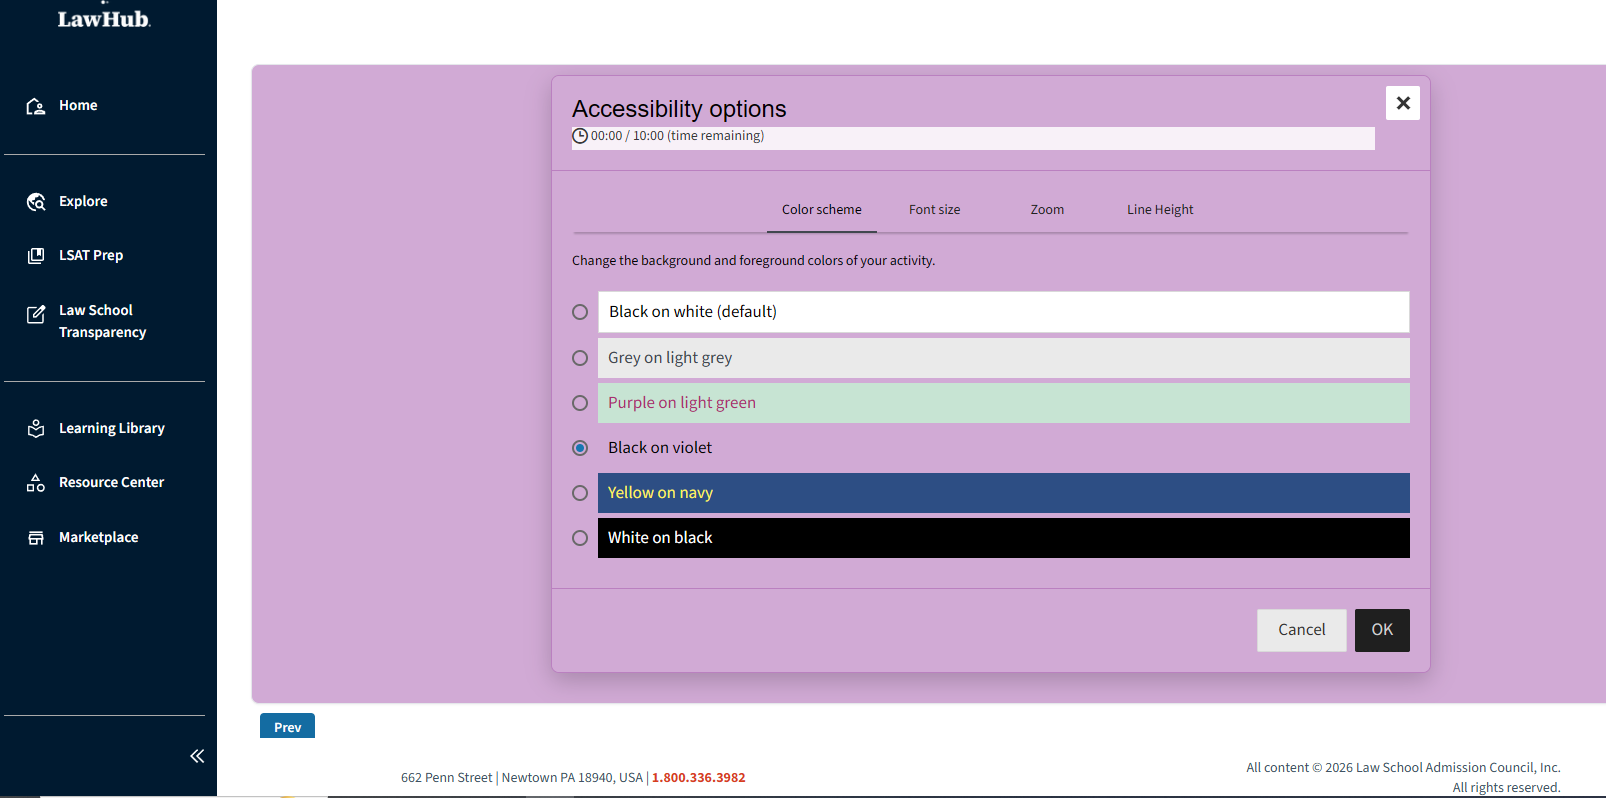The height and width of the screenshot is (798, 1606).
Task: Select the LSAT Prep book icon
Action: [36, 256]
